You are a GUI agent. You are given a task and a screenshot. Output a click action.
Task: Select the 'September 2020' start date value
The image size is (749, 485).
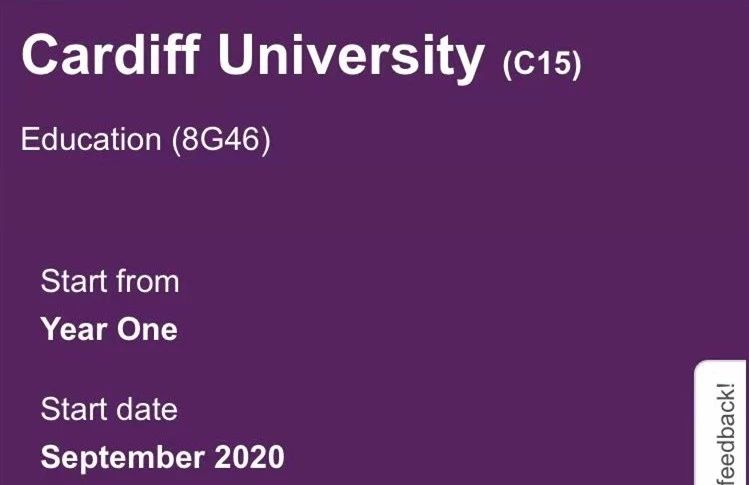point(162,458)
